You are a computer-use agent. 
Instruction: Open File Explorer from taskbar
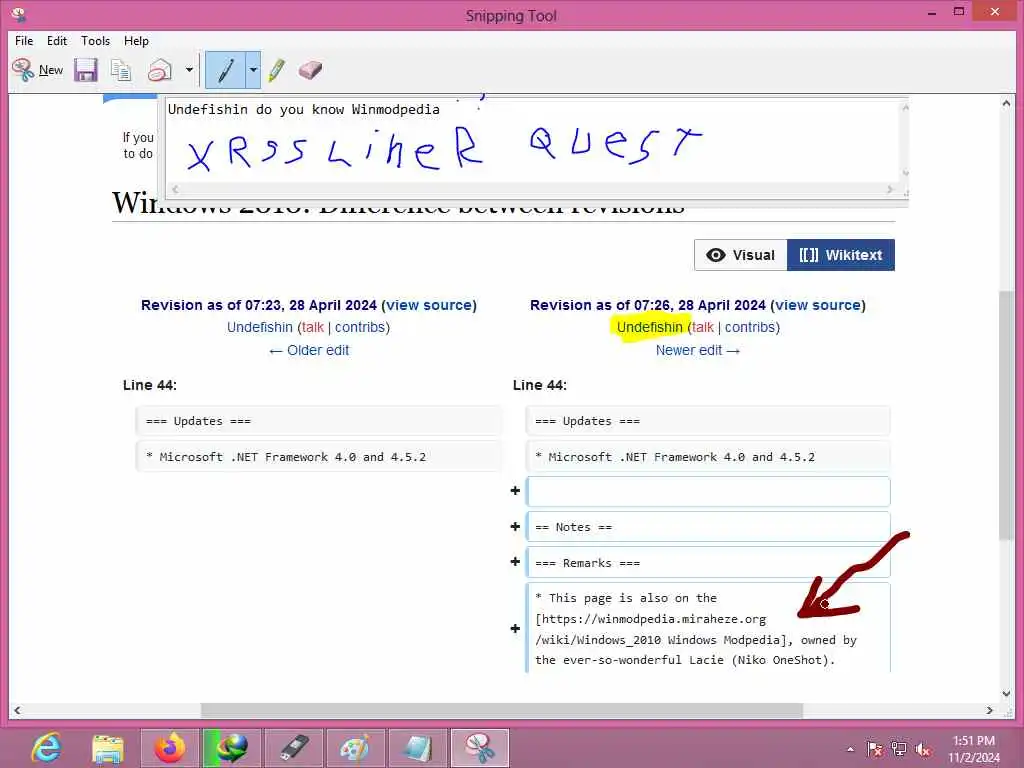(108, 748)
